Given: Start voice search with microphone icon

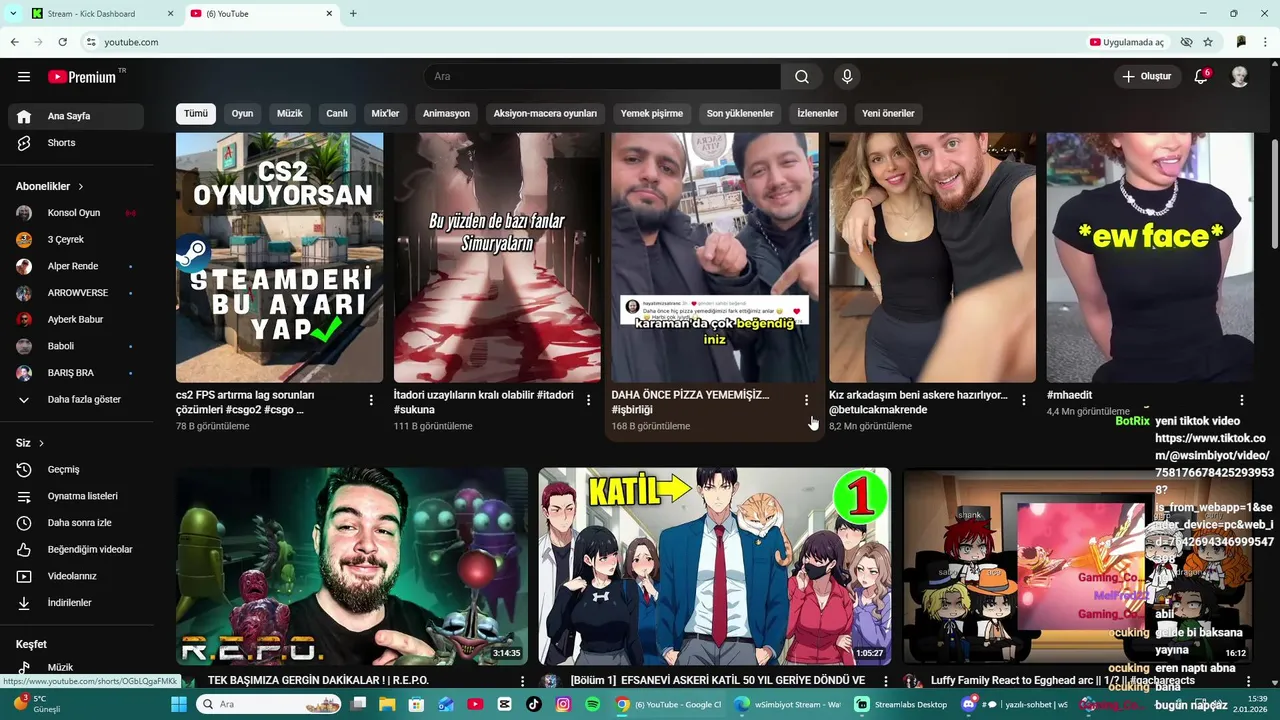Looking at the screenshot, I should click(847, 77).
